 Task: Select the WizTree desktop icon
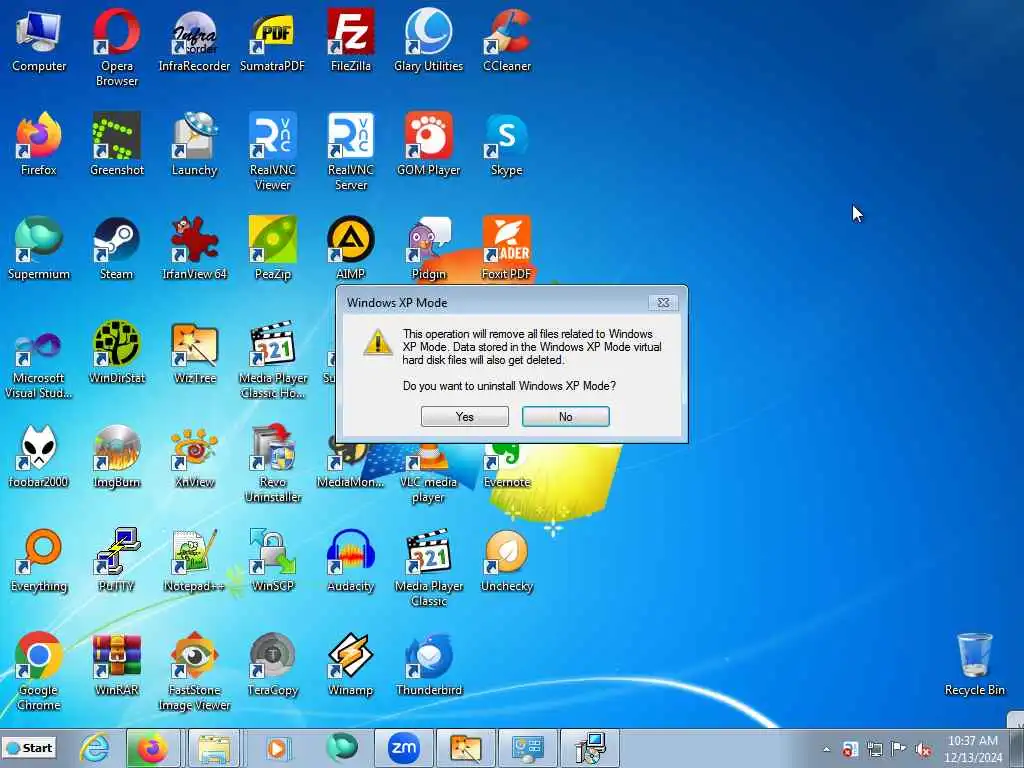coord(195,352)
